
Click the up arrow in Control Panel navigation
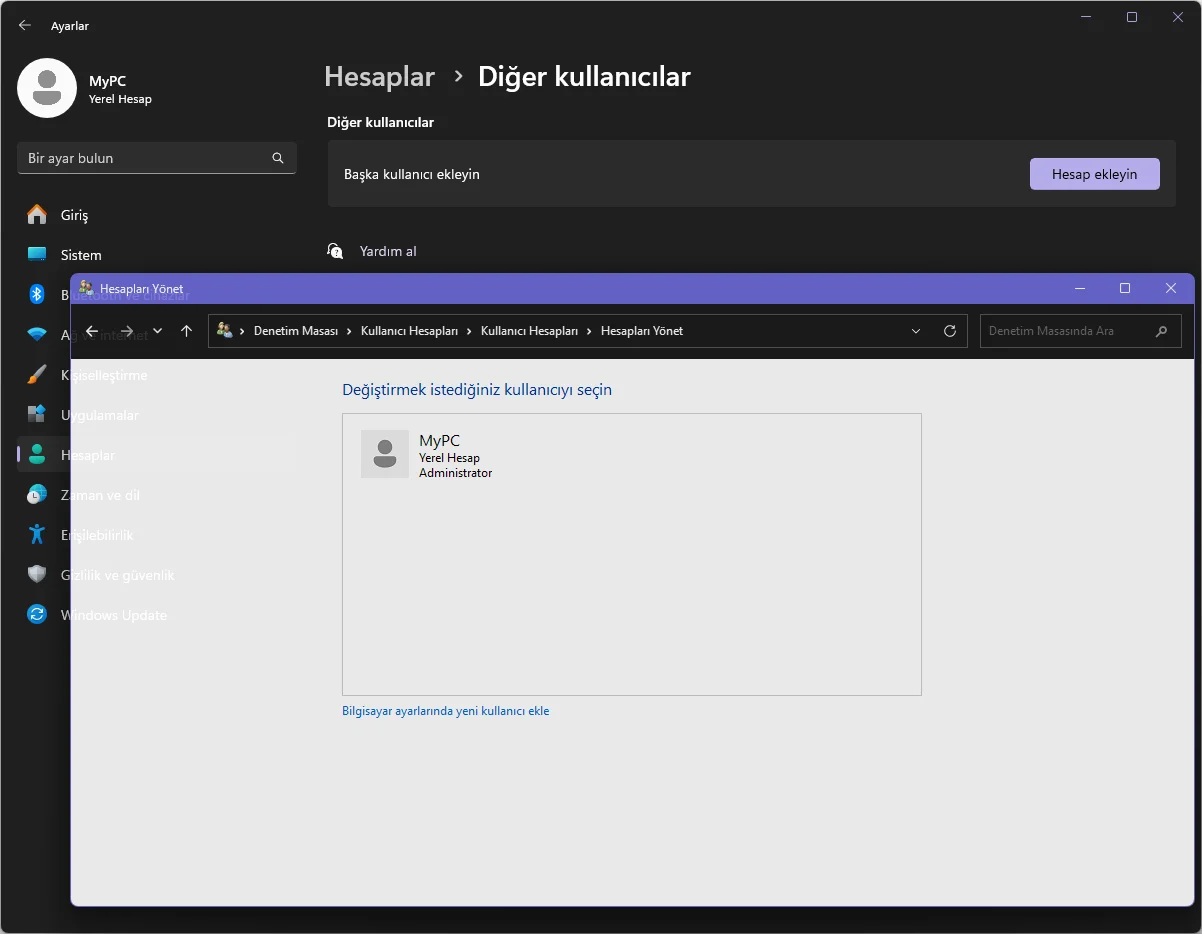pos(186,331)
